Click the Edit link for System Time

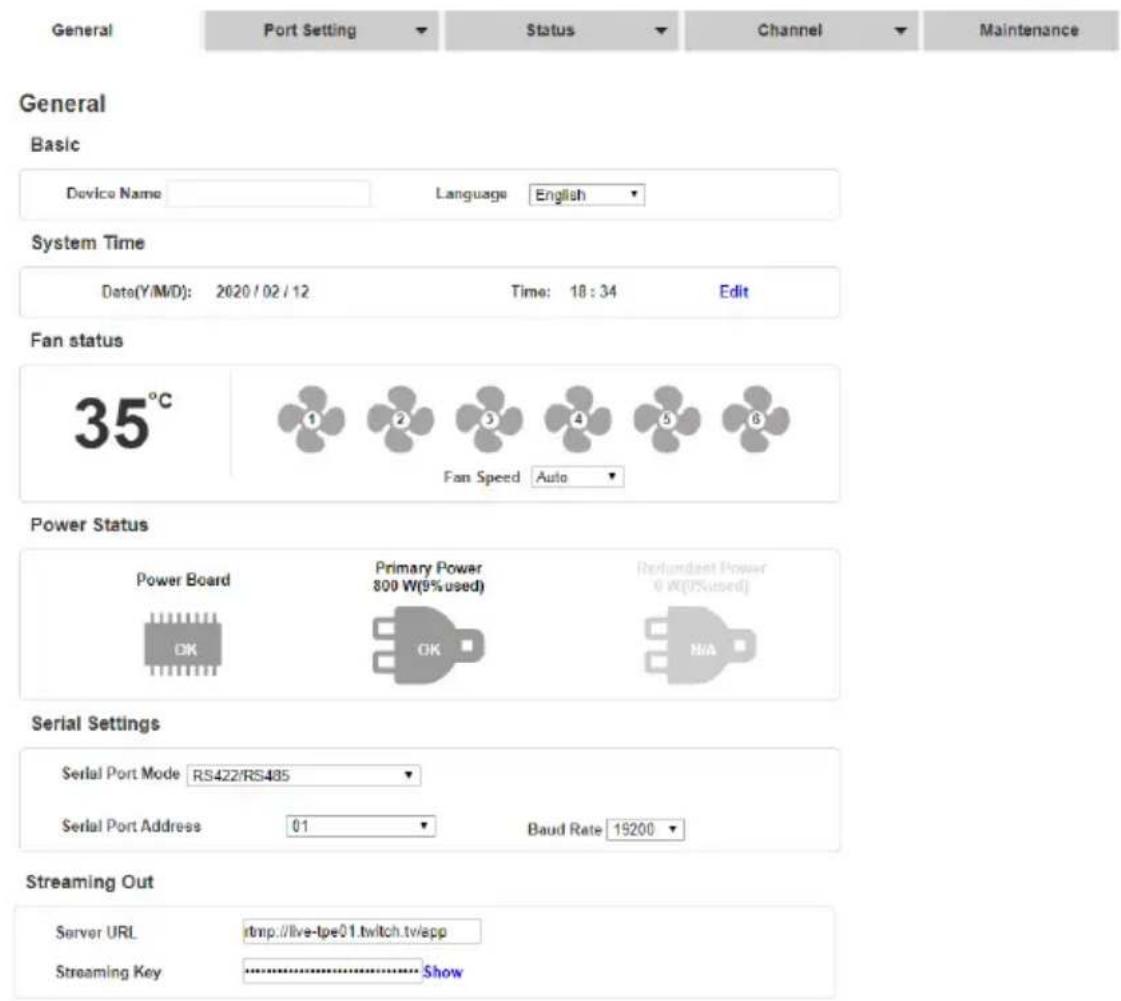pos(734,292)
